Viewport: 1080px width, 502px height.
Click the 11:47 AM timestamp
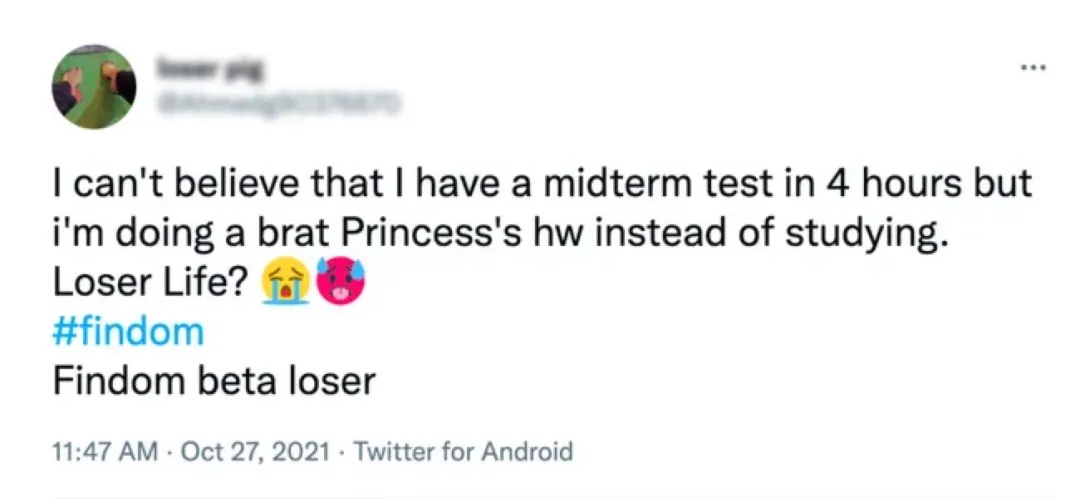tap(103, 451)
